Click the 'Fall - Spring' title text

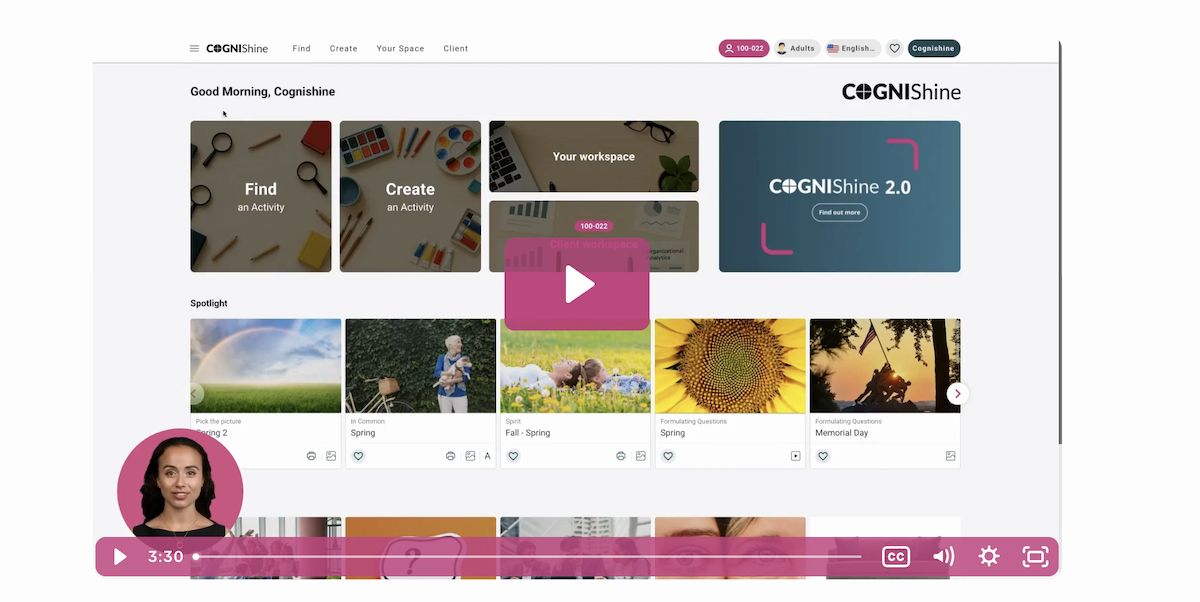point(528,433)
